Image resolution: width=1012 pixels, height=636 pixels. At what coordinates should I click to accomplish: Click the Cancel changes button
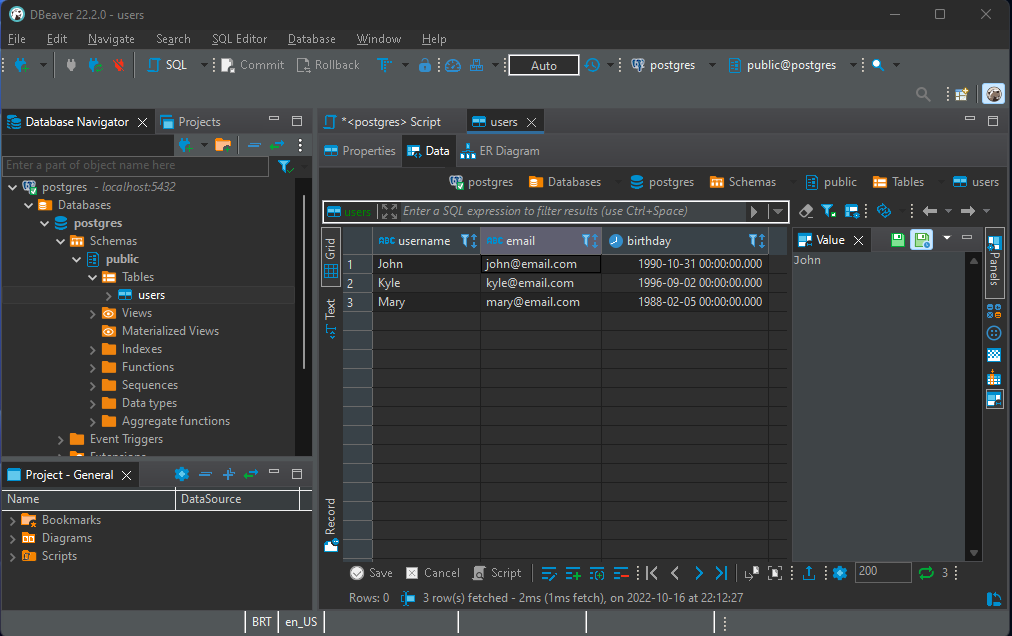[x=432, y=573]
